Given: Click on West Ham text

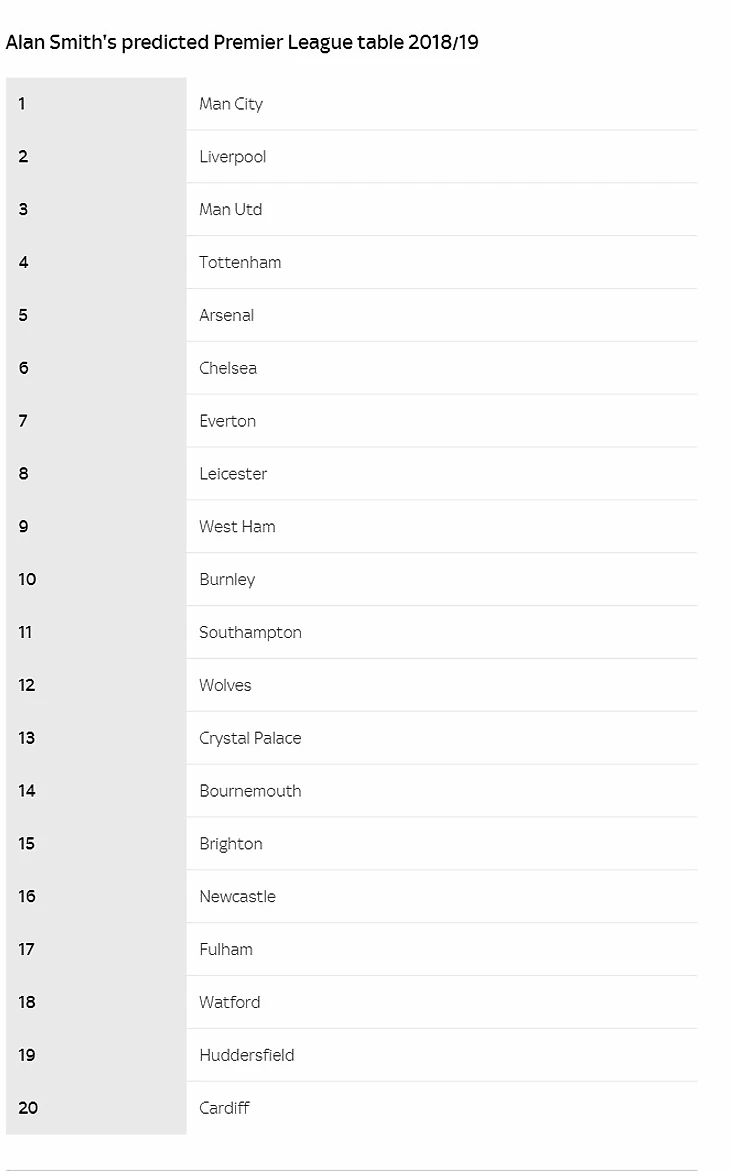Looking at the screenshot, I should [237, 527].
